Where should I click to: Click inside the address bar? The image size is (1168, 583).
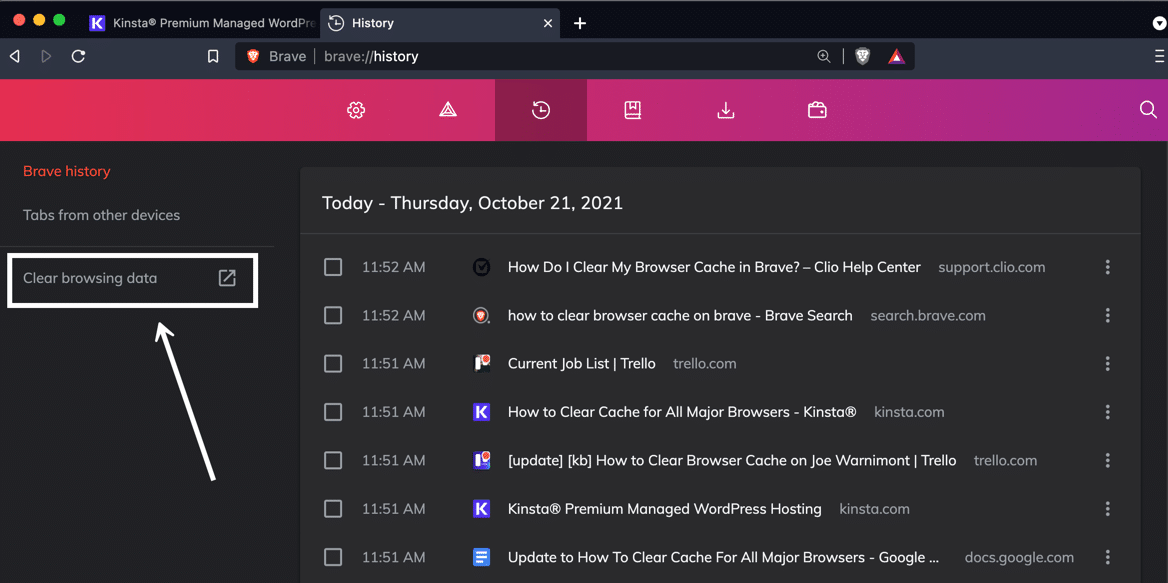[550, 56]
